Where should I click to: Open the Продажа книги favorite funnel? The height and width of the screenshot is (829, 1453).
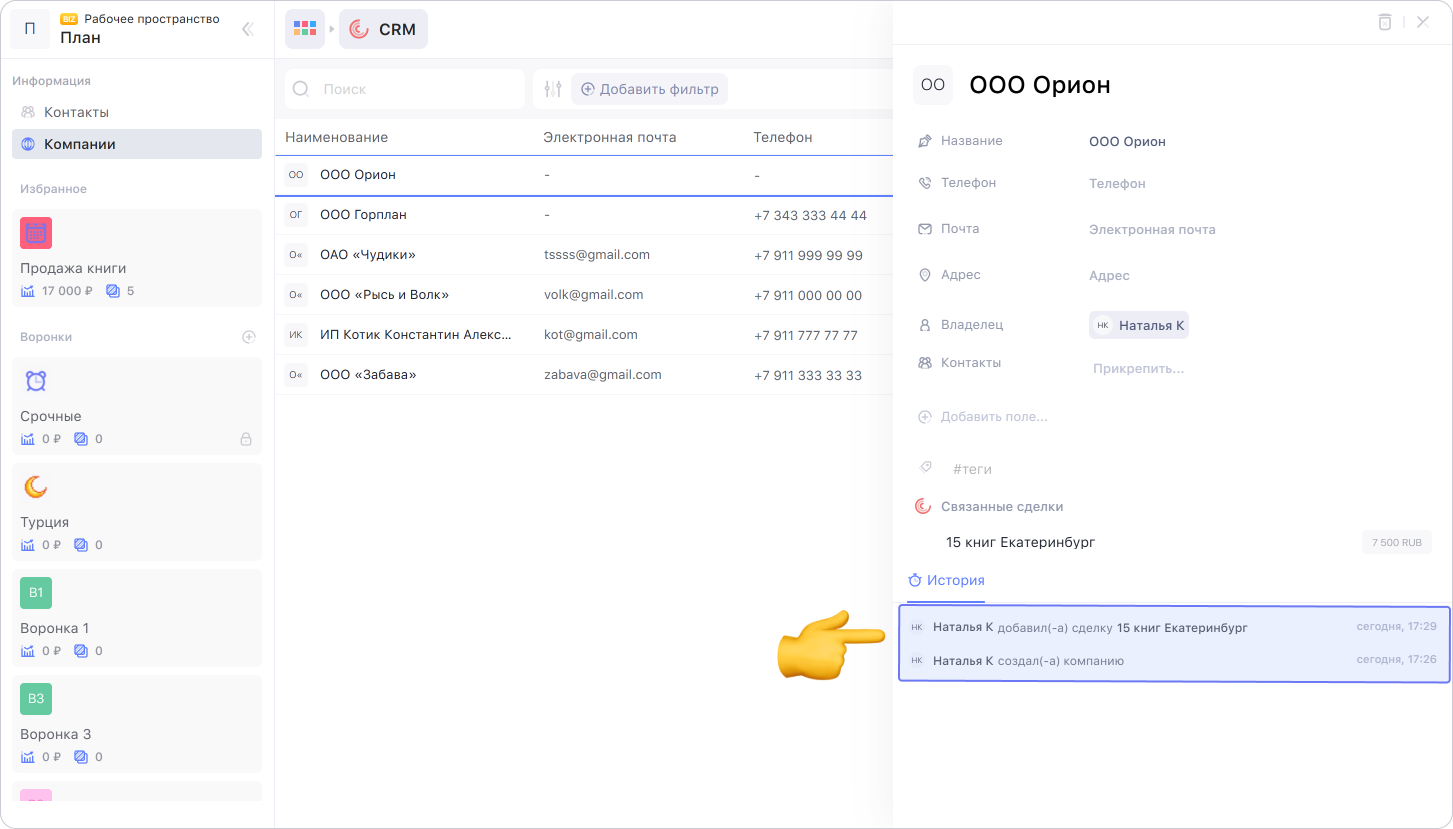coord(73,268)
